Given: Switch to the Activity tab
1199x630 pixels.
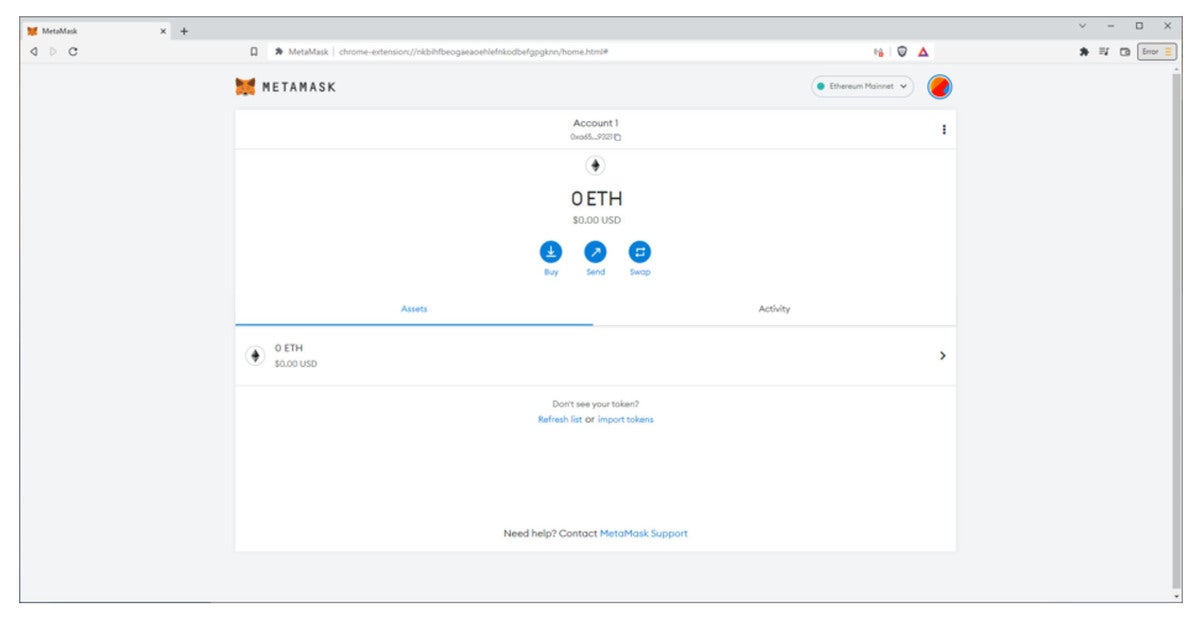Looking at the screenshot, I should point(774,309).
